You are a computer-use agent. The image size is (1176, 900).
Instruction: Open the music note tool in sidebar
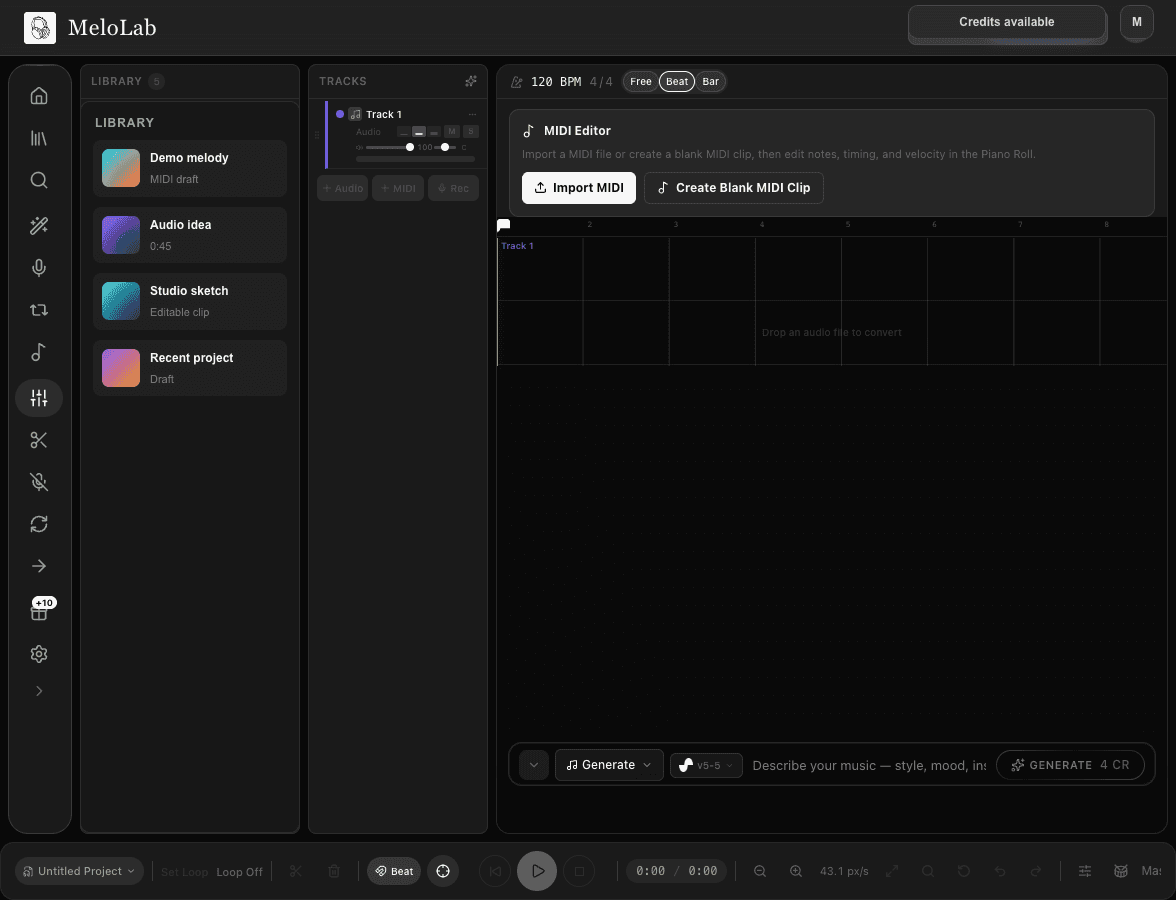pyautogui.click(x=39, y=352)
